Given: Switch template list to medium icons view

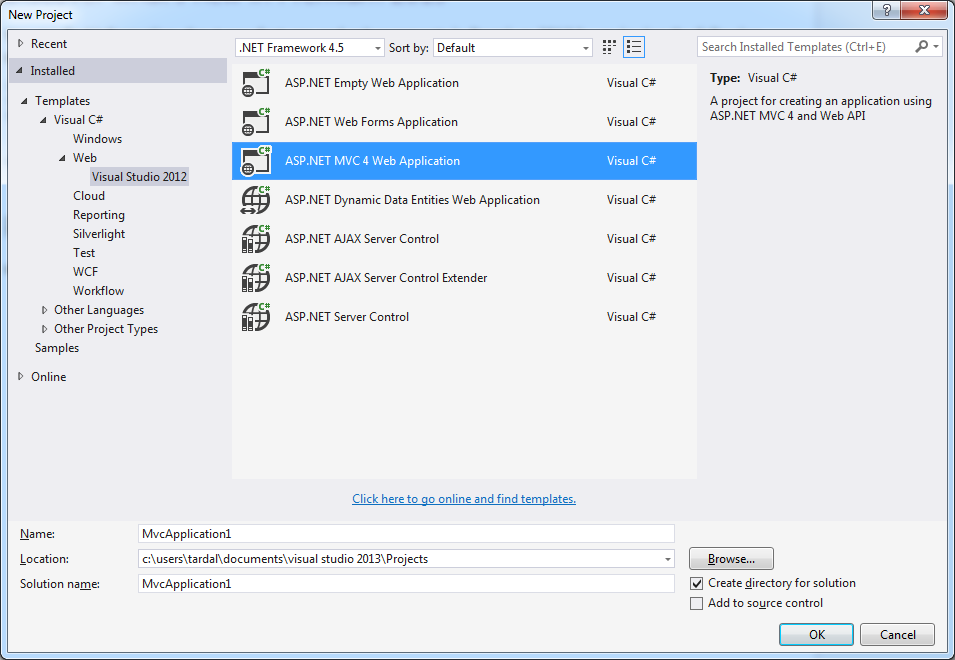Looking at the screenshot, I should 608,47.
